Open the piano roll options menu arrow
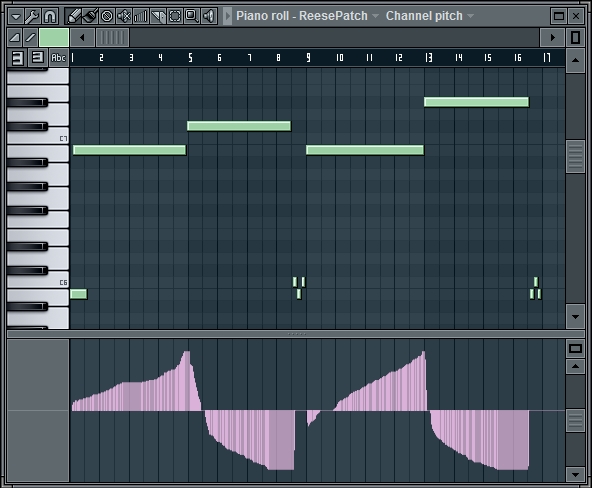The height and width of the screenshot is (488, 592). [15, 16]
